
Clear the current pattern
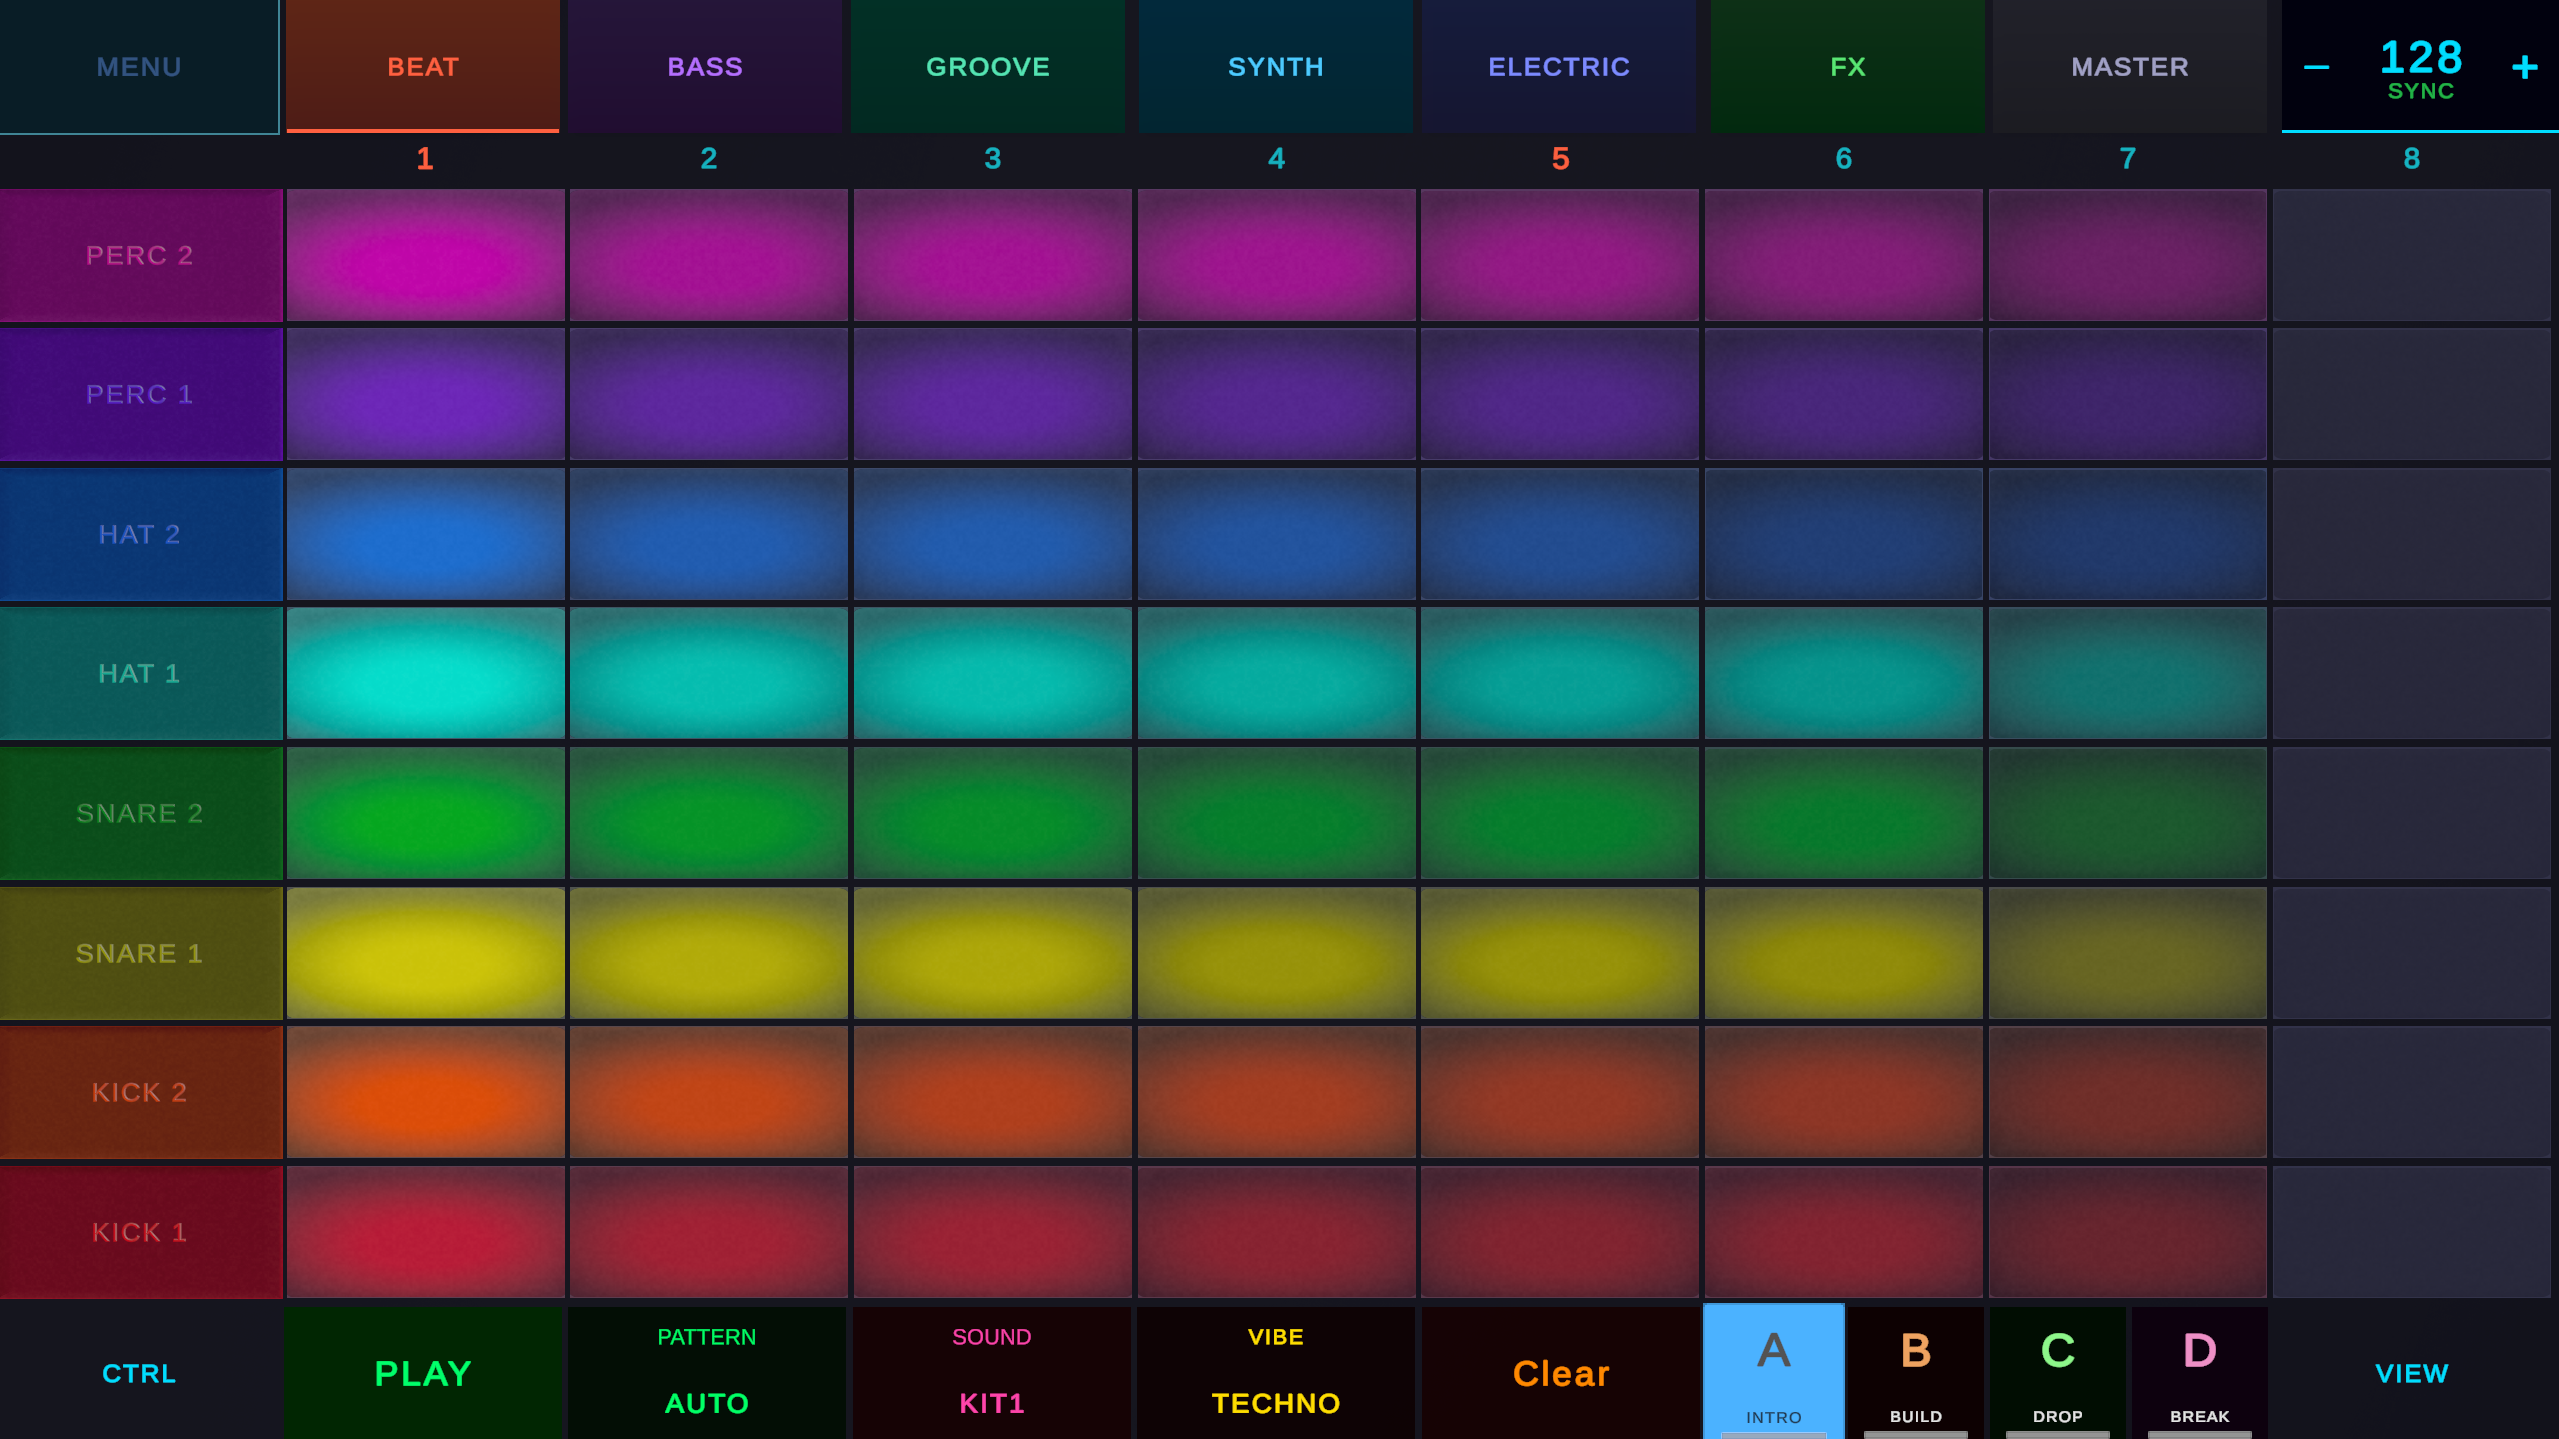click(1561, 1373)
